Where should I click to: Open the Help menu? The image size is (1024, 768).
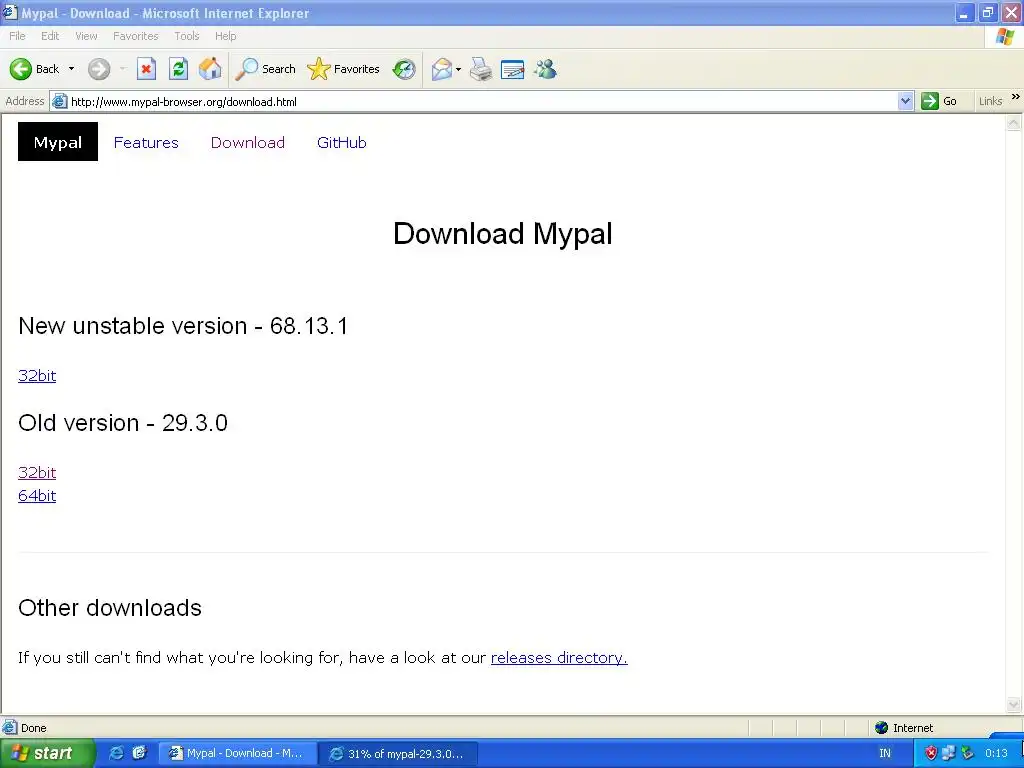pos(225,36)
